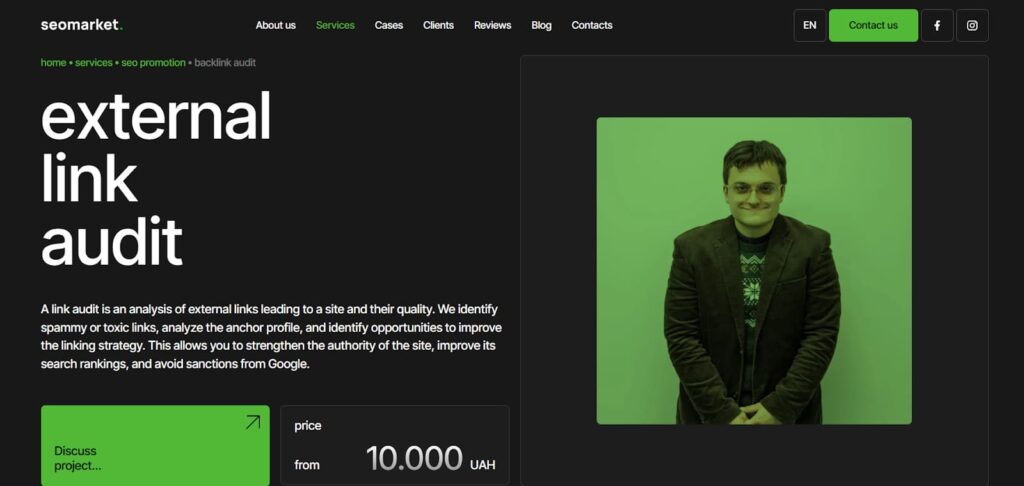The image size is (1024, 486).
Task: Click the man's photo on green background
Action: click(x=754, y=271)
